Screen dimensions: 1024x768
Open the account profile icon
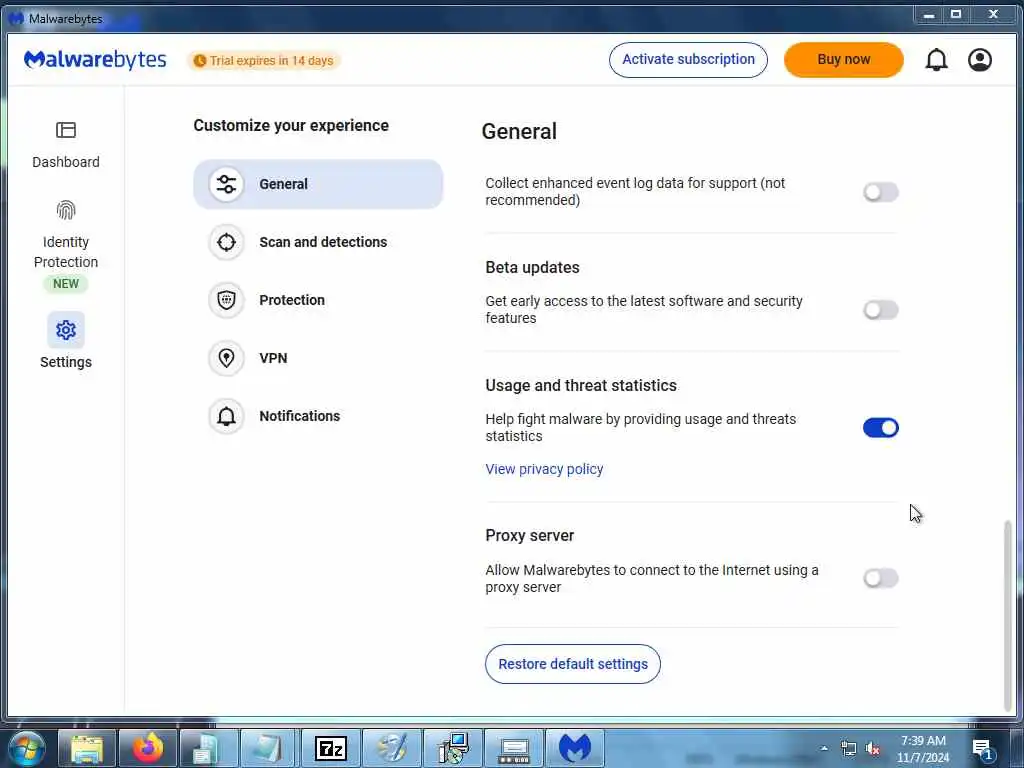coord(980,60)
